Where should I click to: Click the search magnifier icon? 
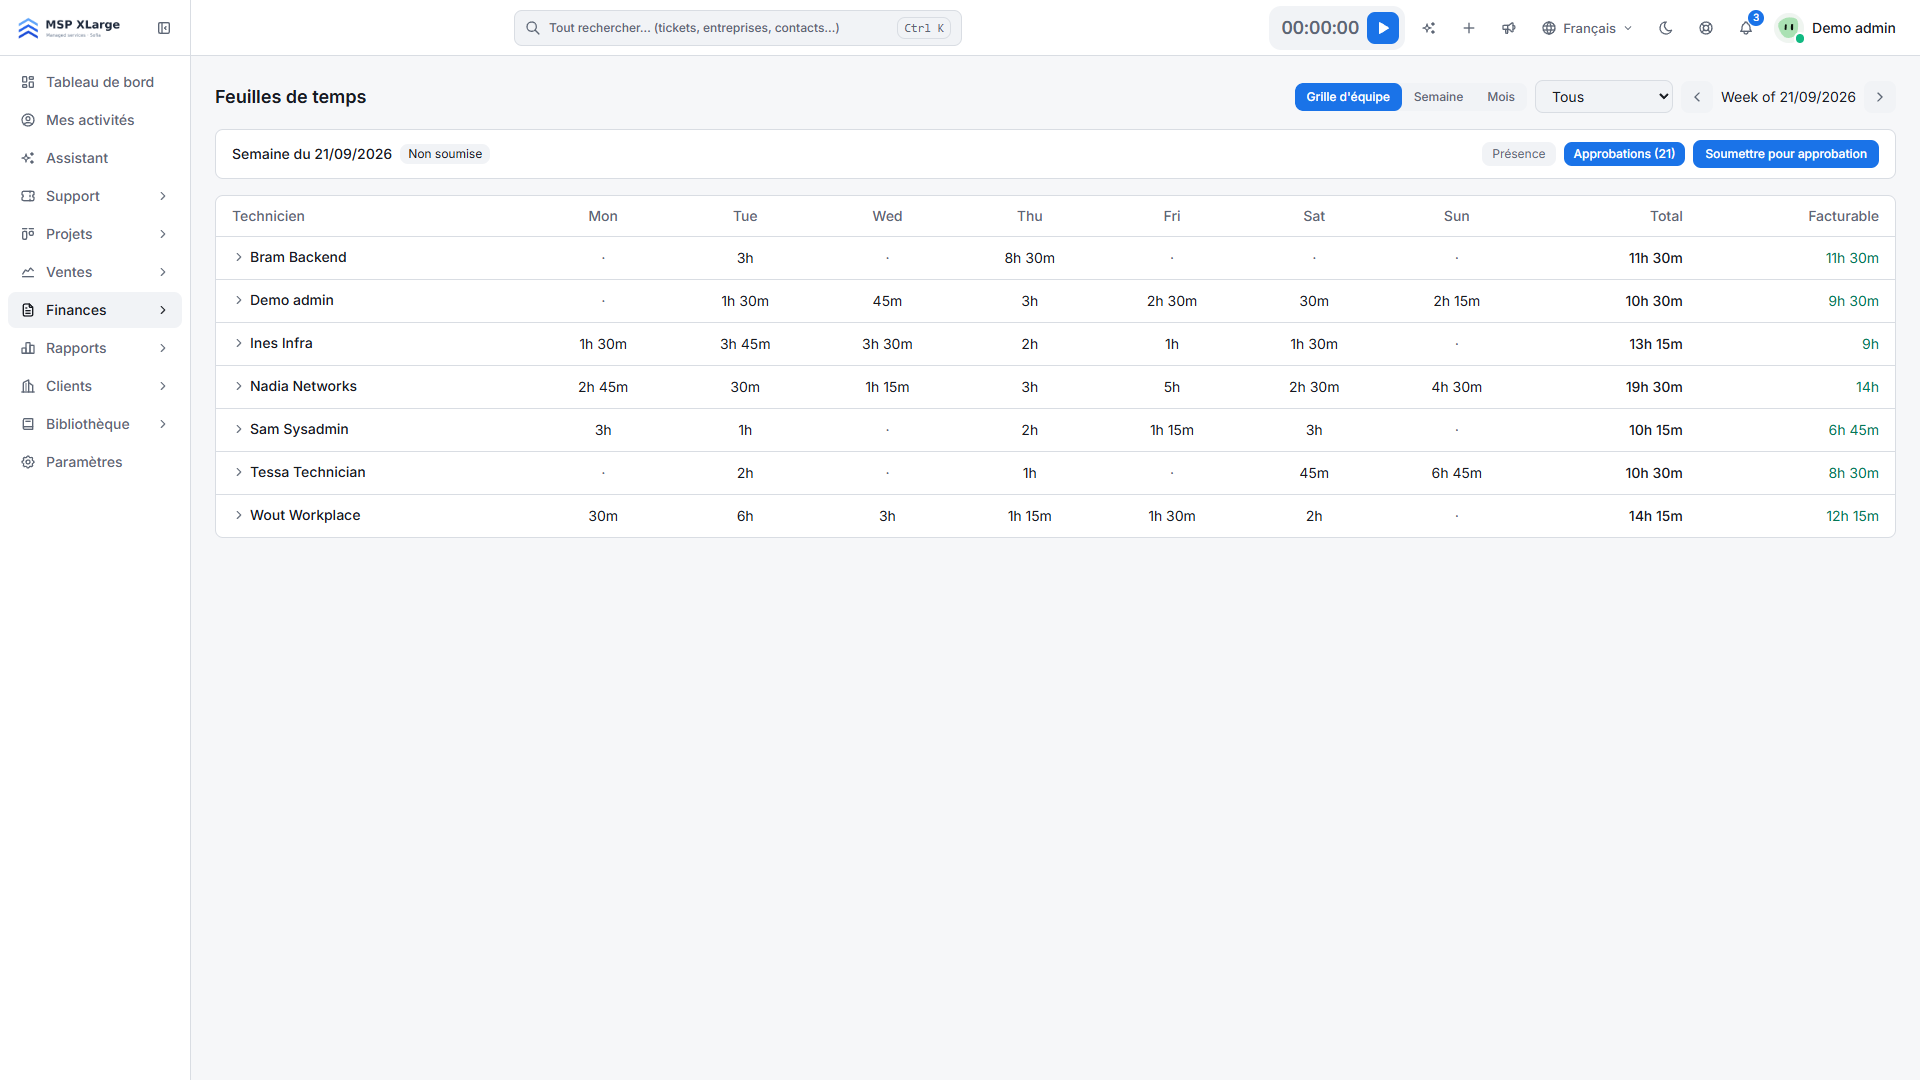[x=533, y=28]
